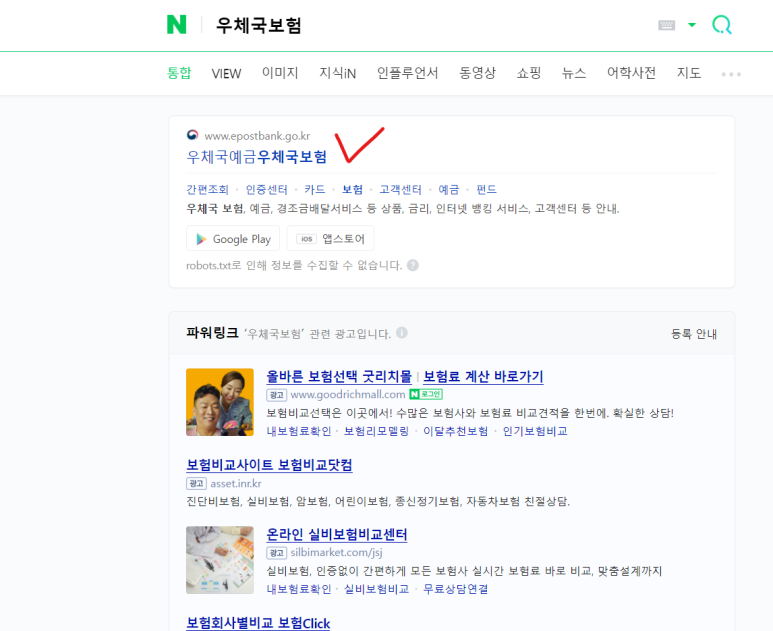Open the 등록 안내 link

coord(694,334)
